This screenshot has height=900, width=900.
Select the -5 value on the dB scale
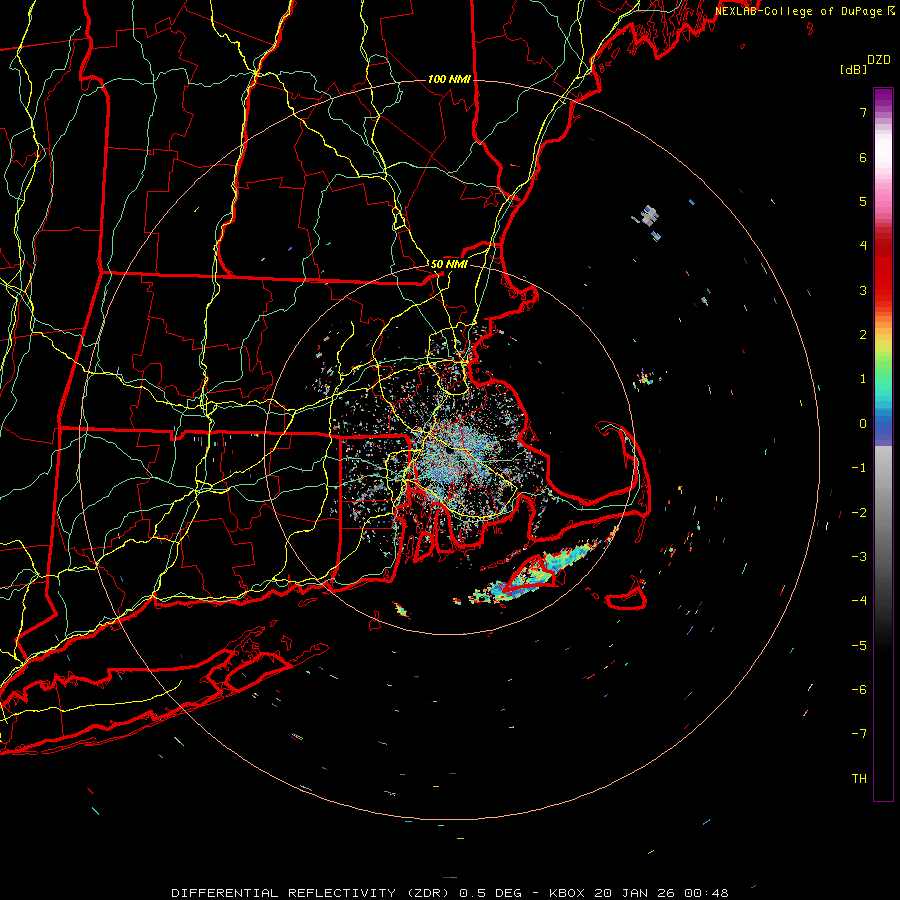pyautogui.click(x=859, y=645)
